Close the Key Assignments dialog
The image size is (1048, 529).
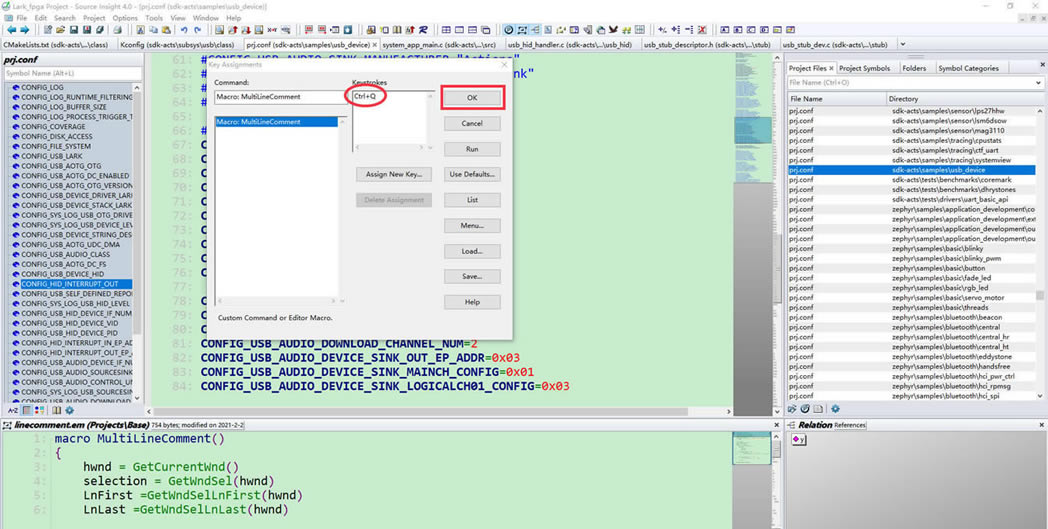coord(504,65)
